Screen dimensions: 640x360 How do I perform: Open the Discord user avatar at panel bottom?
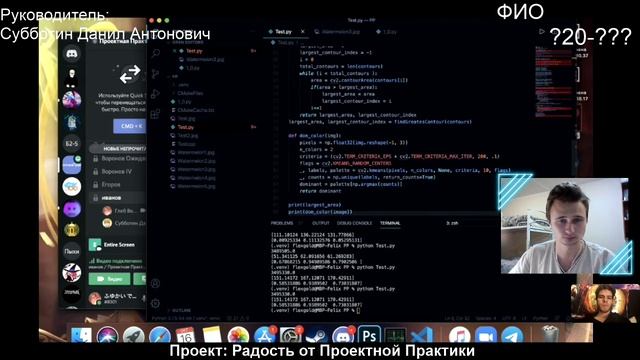[95, 298]
